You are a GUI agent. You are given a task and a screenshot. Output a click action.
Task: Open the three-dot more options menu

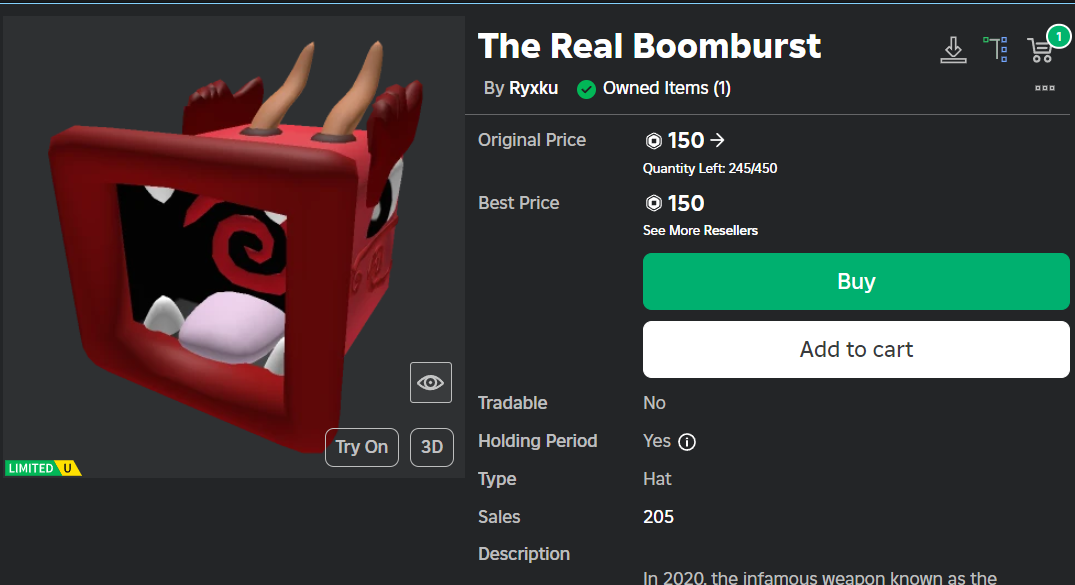click(x=1045, y=88)
